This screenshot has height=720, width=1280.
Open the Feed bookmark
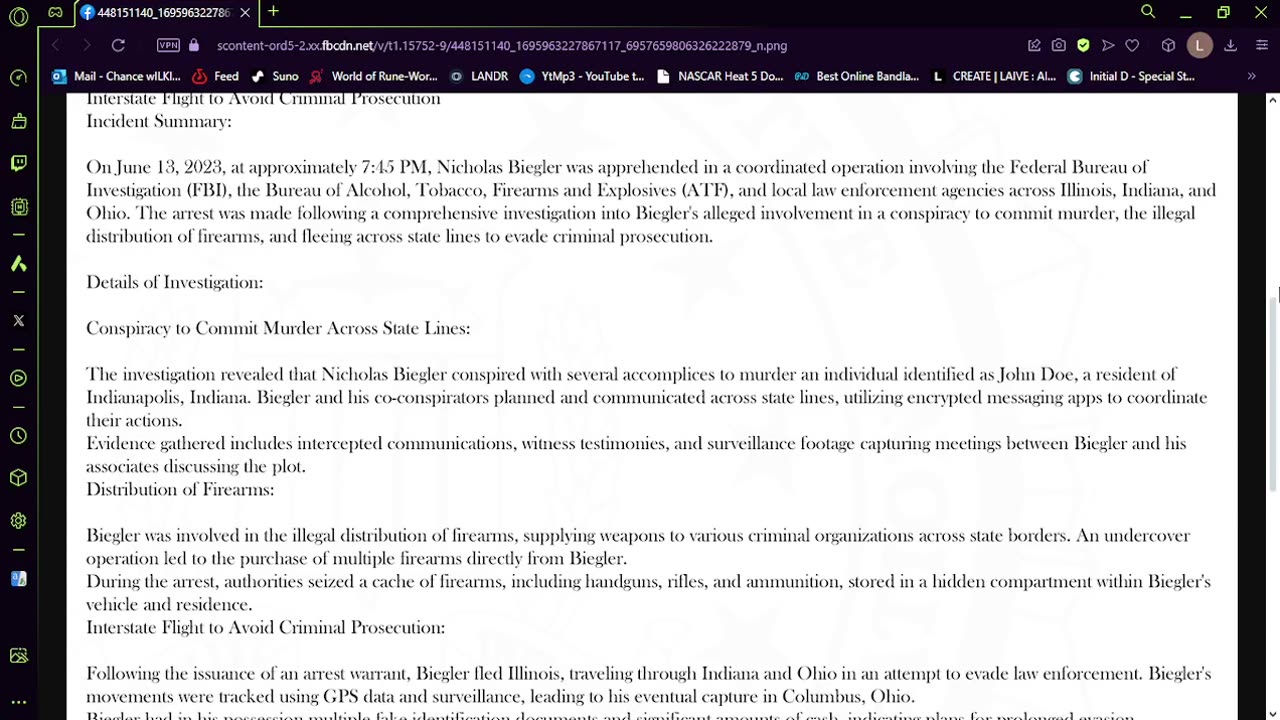tap(215, 76)
